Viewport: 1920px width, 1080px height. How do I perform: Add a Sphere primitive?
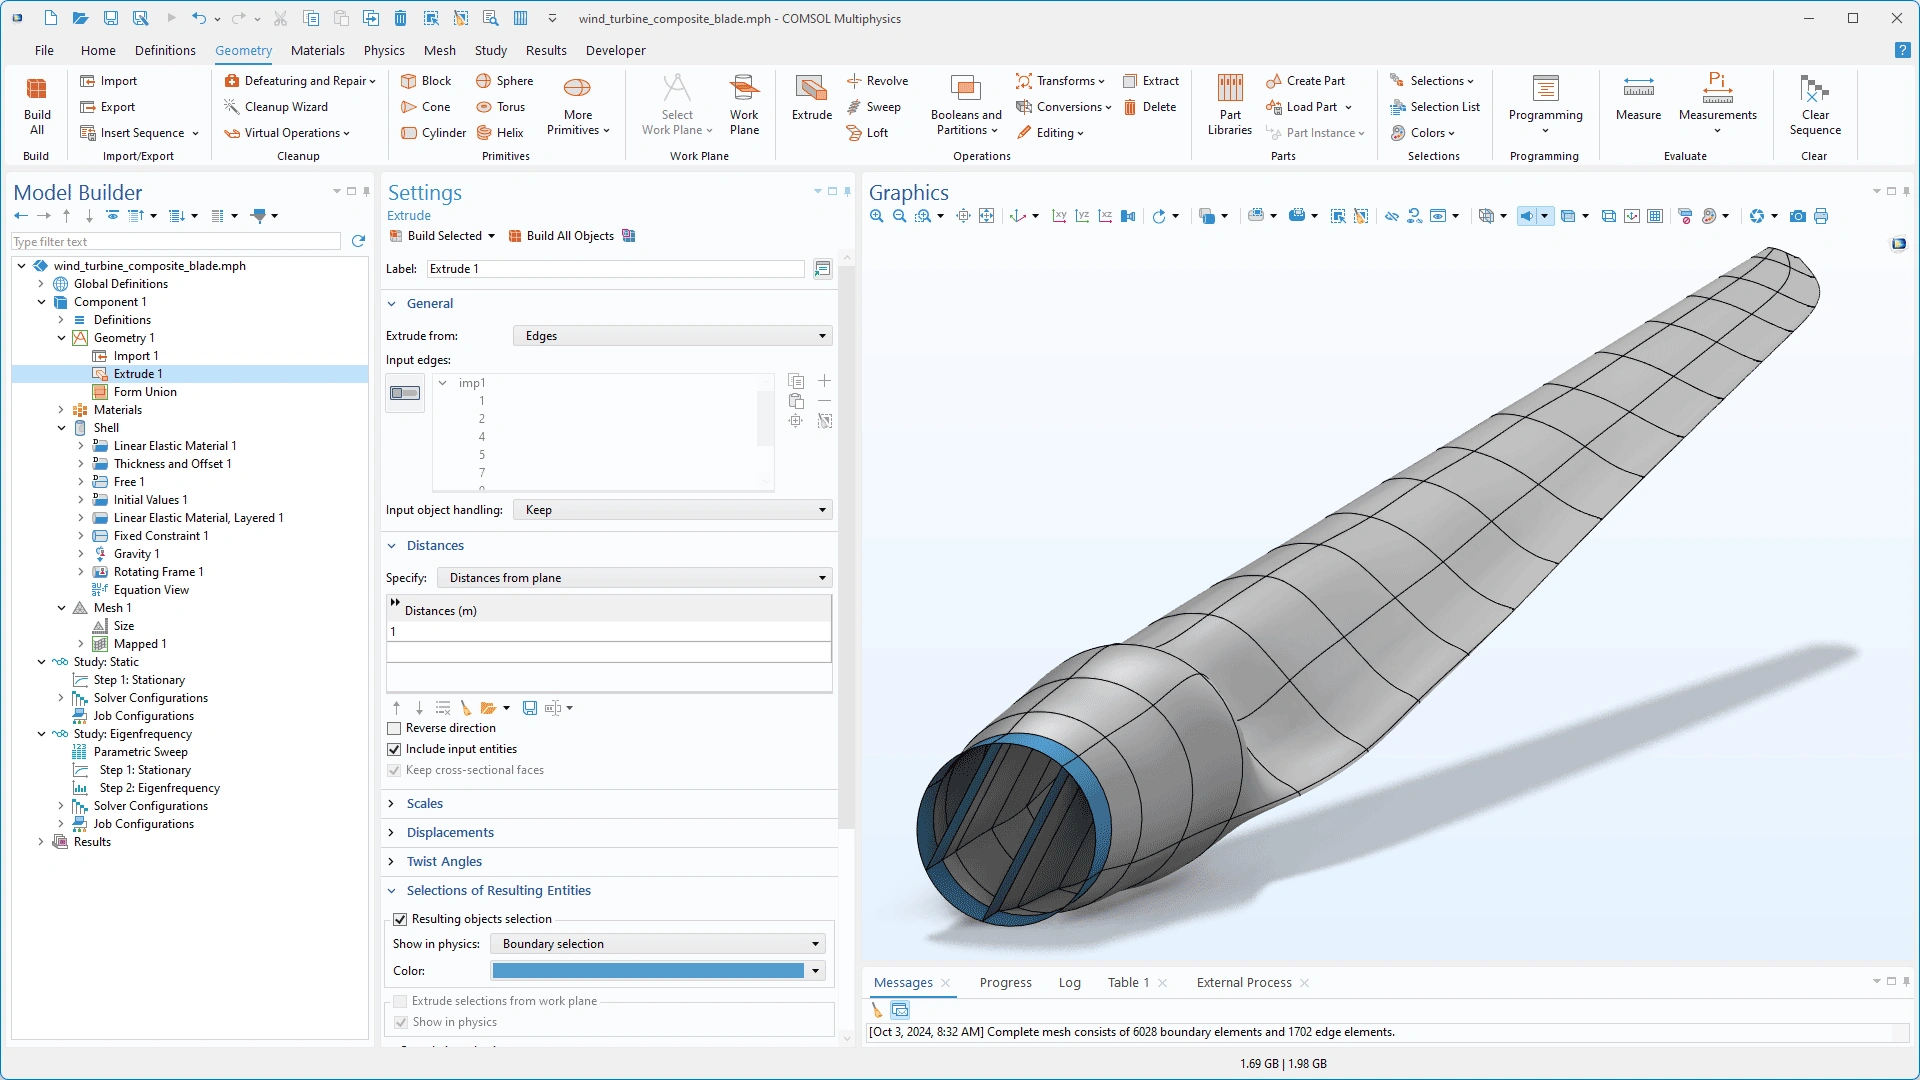click(x=505, y=81)
